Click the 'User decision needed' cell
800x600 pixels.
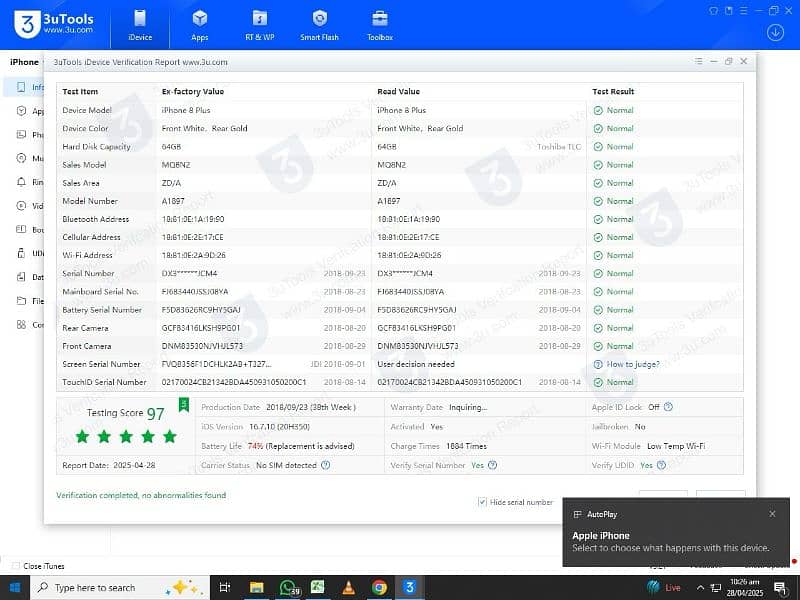click(x=416, y=364)
